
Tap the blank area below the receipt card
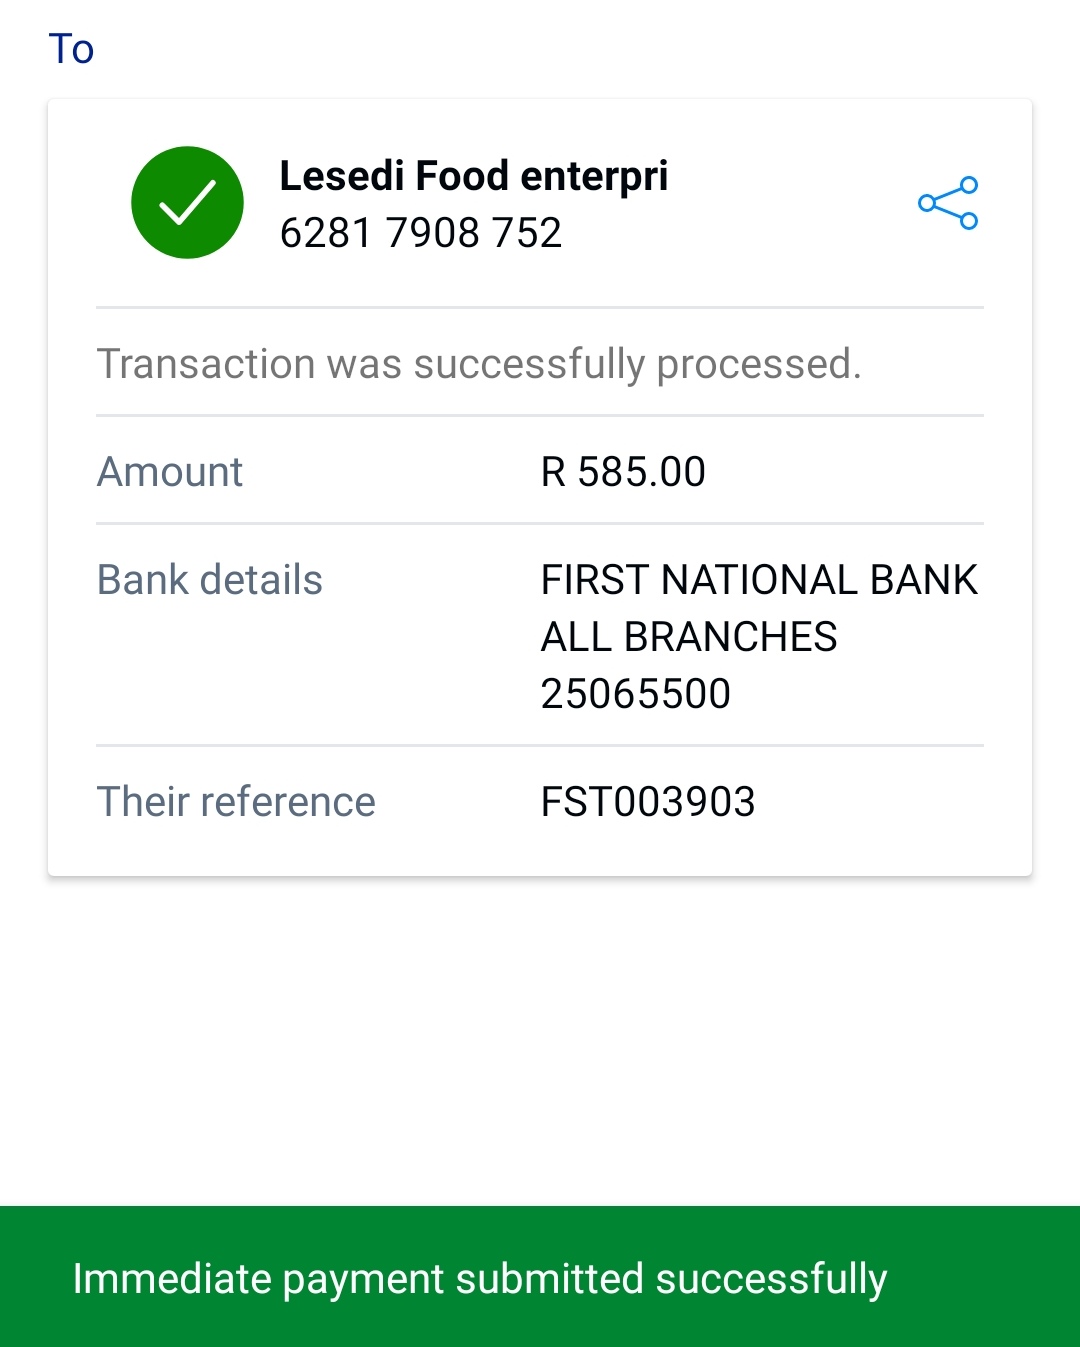point(540,1040)
